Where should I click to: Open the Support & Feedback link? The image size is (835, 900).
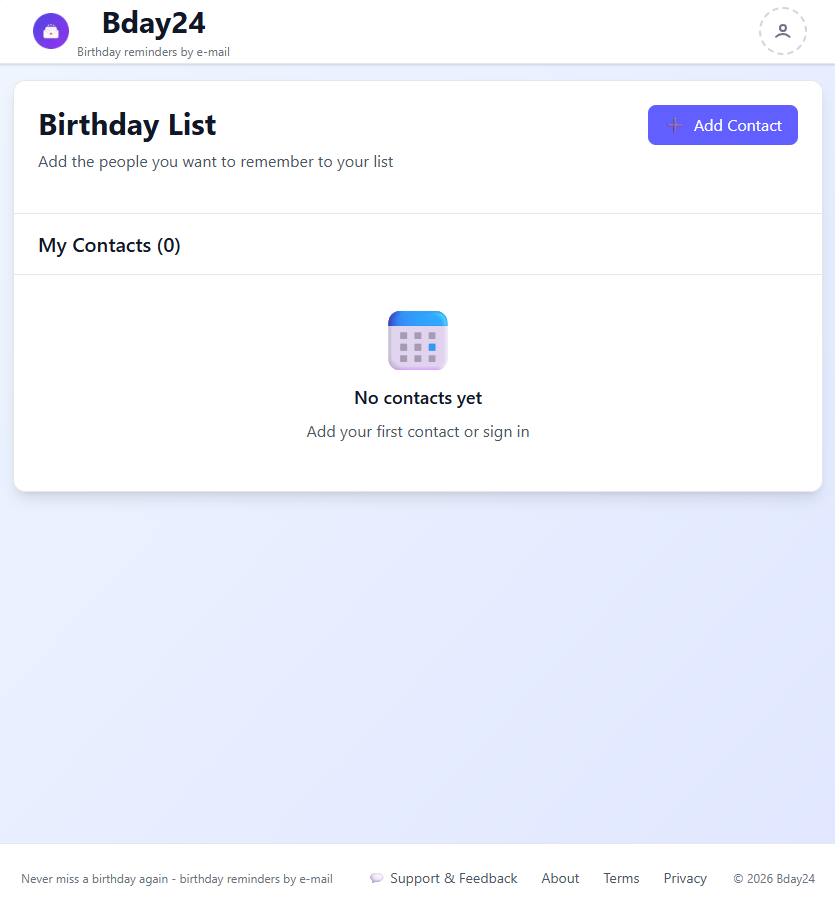click(x=454, y=878)
